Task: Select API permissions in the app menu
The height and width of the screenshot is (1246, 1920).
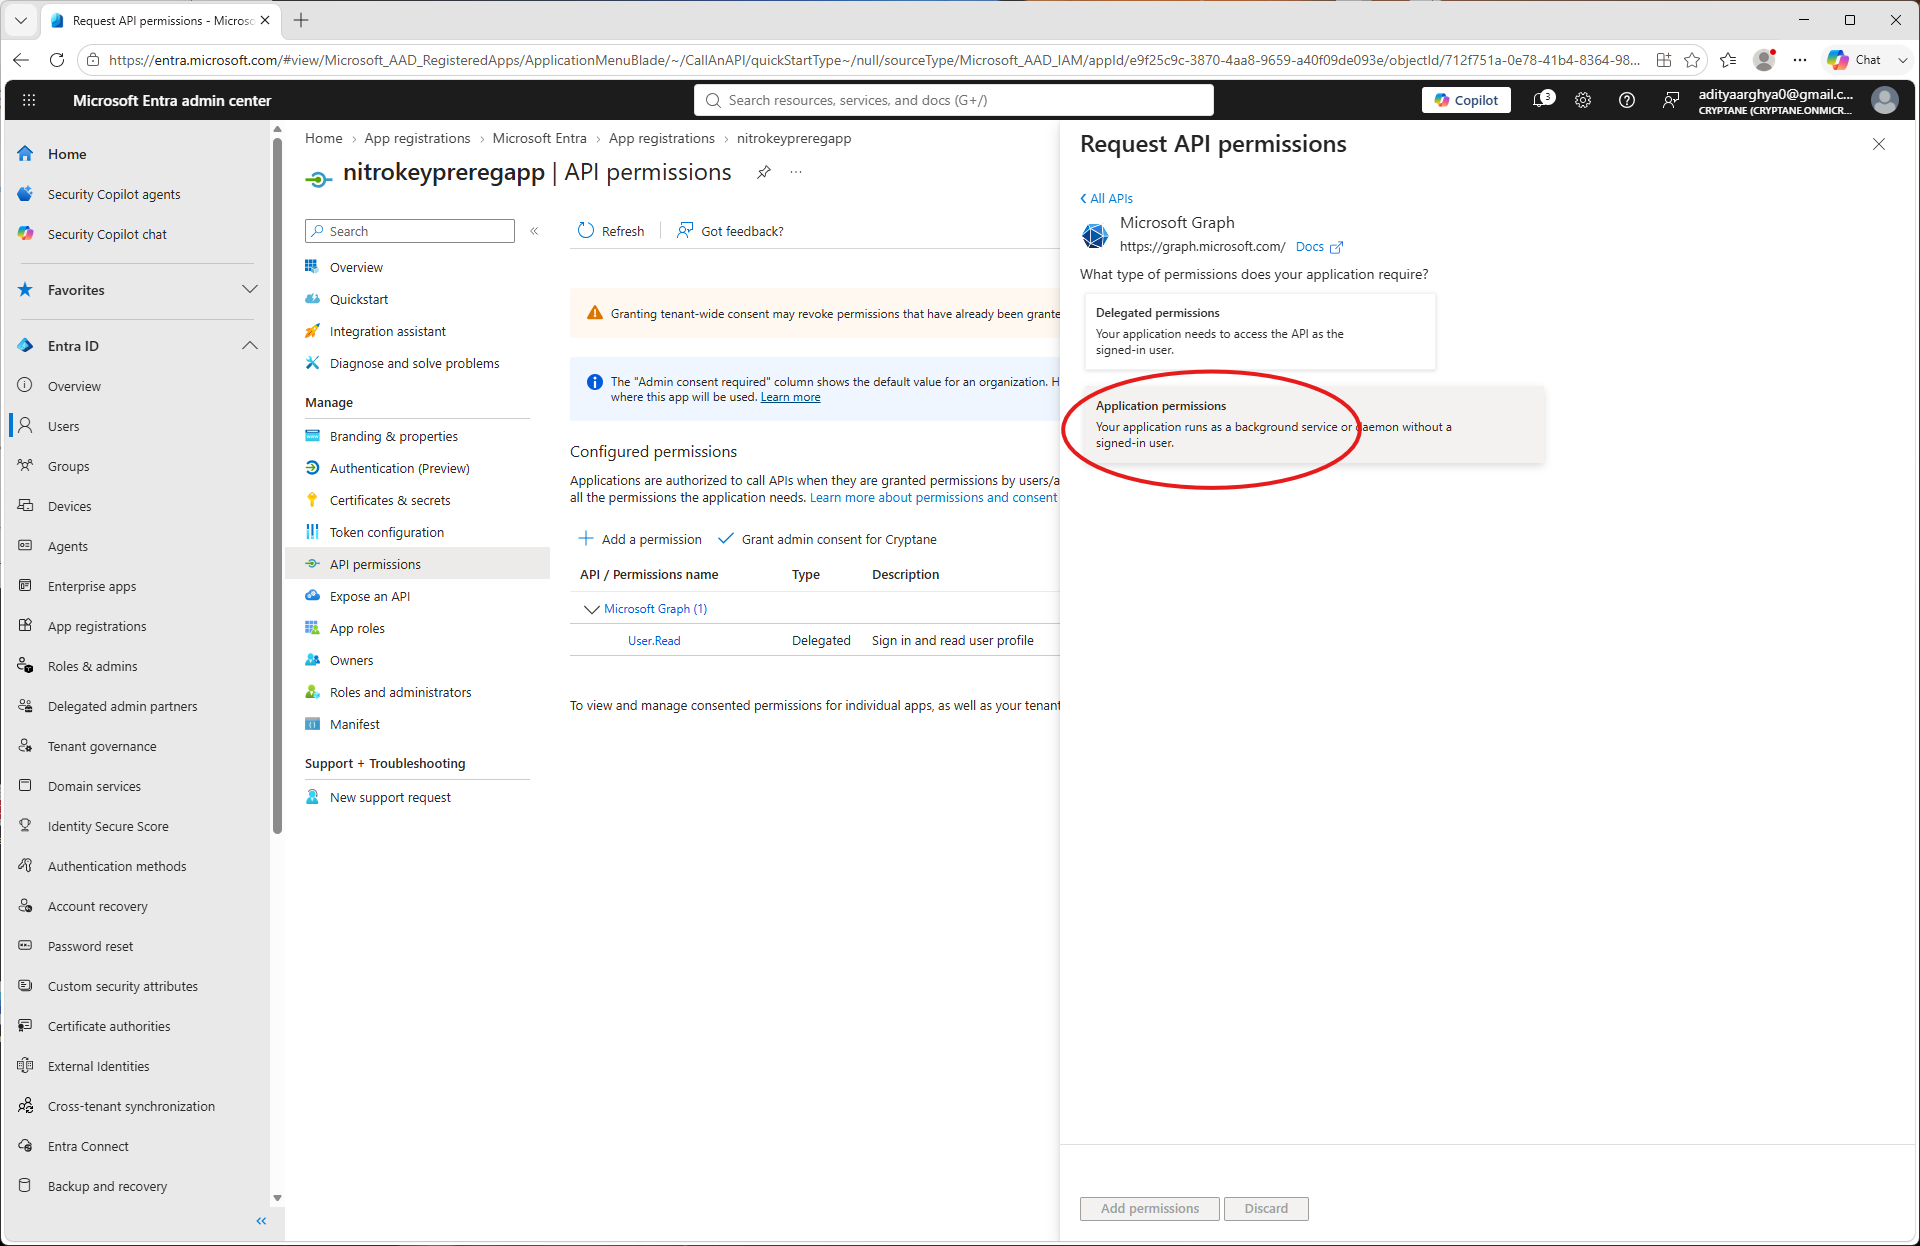Action: (x=418, y=564)
